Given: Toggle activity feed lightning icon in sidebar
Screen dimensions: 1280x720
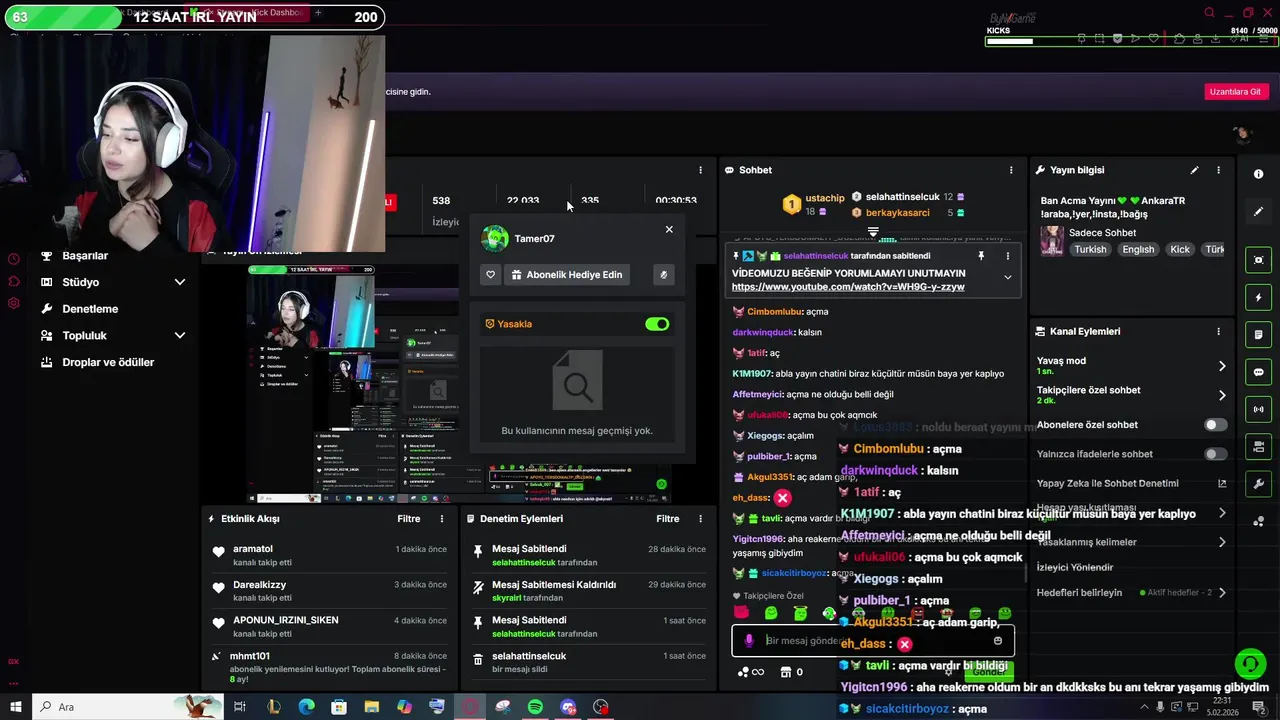Looking at the screenshot, I should [x=1259, y=298].
